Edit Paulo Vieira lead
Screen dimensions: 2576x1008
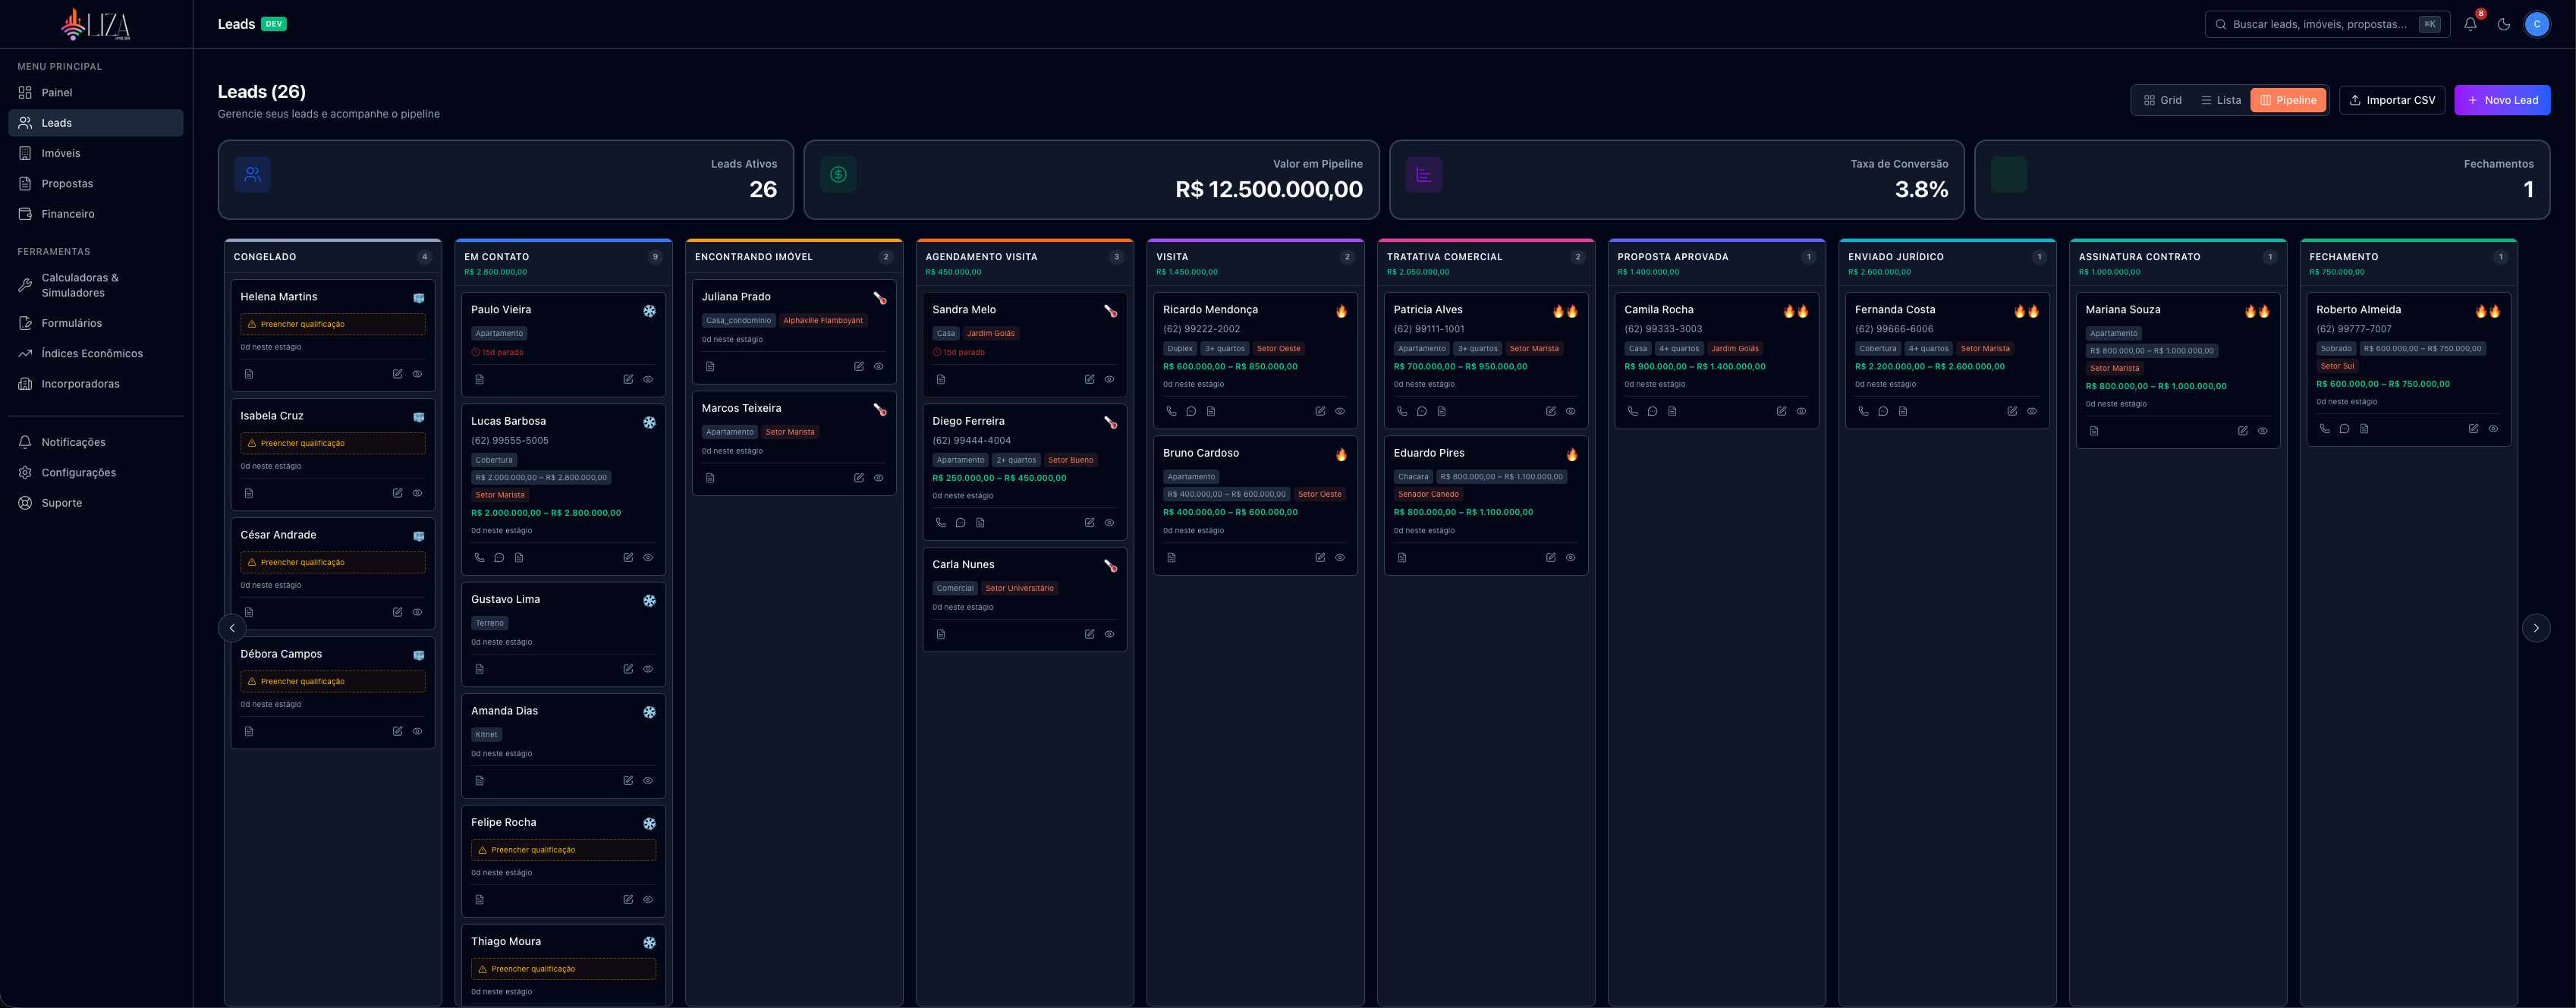(628, 379)
